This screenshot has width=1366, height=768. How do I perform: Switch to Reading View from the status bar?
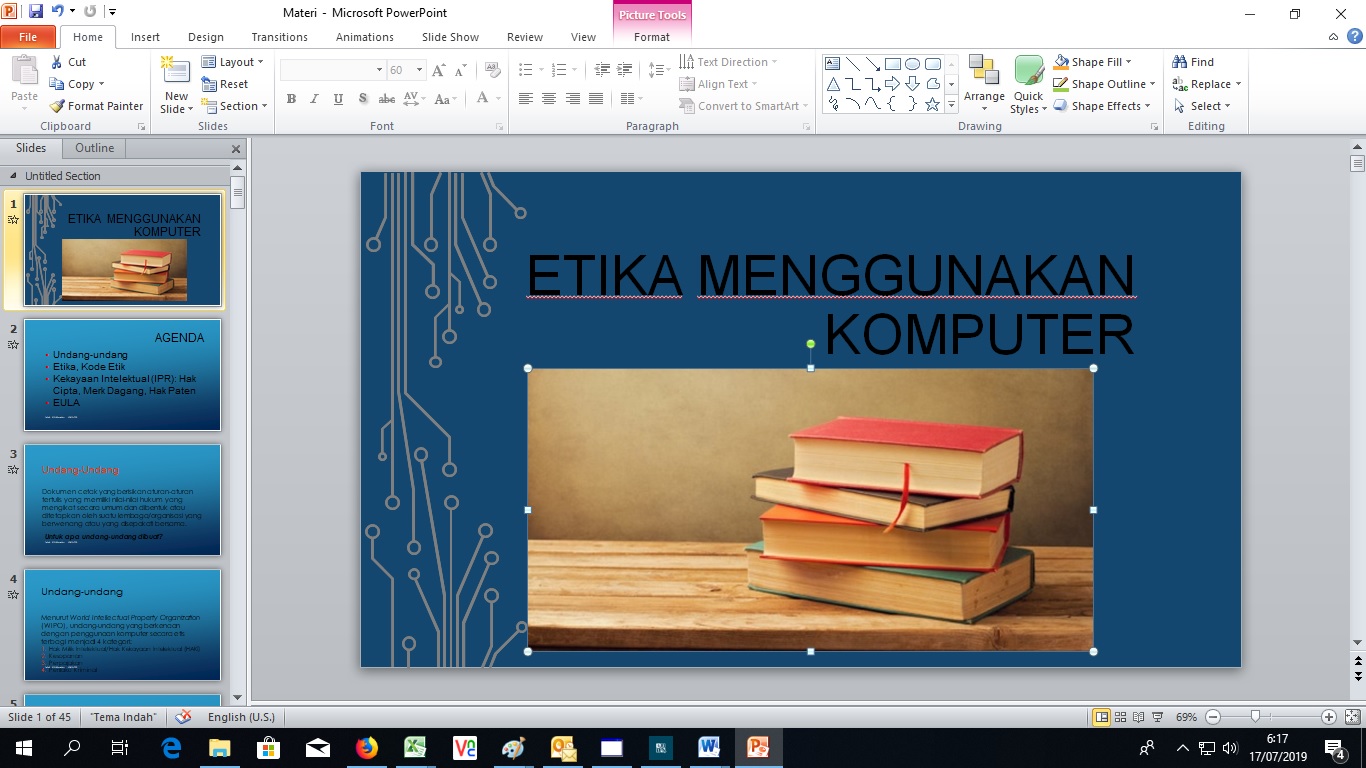[x=1139, y=716]
